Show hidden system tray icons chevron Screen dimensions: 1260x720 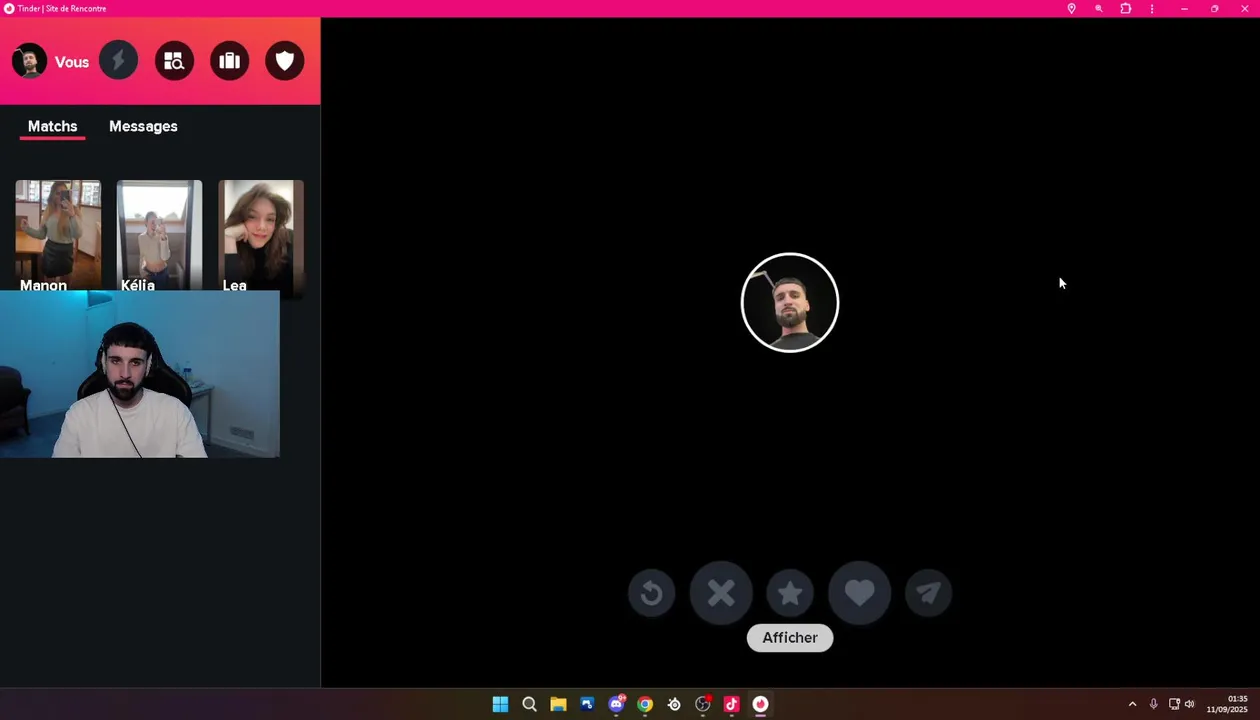coord(1132,704)
